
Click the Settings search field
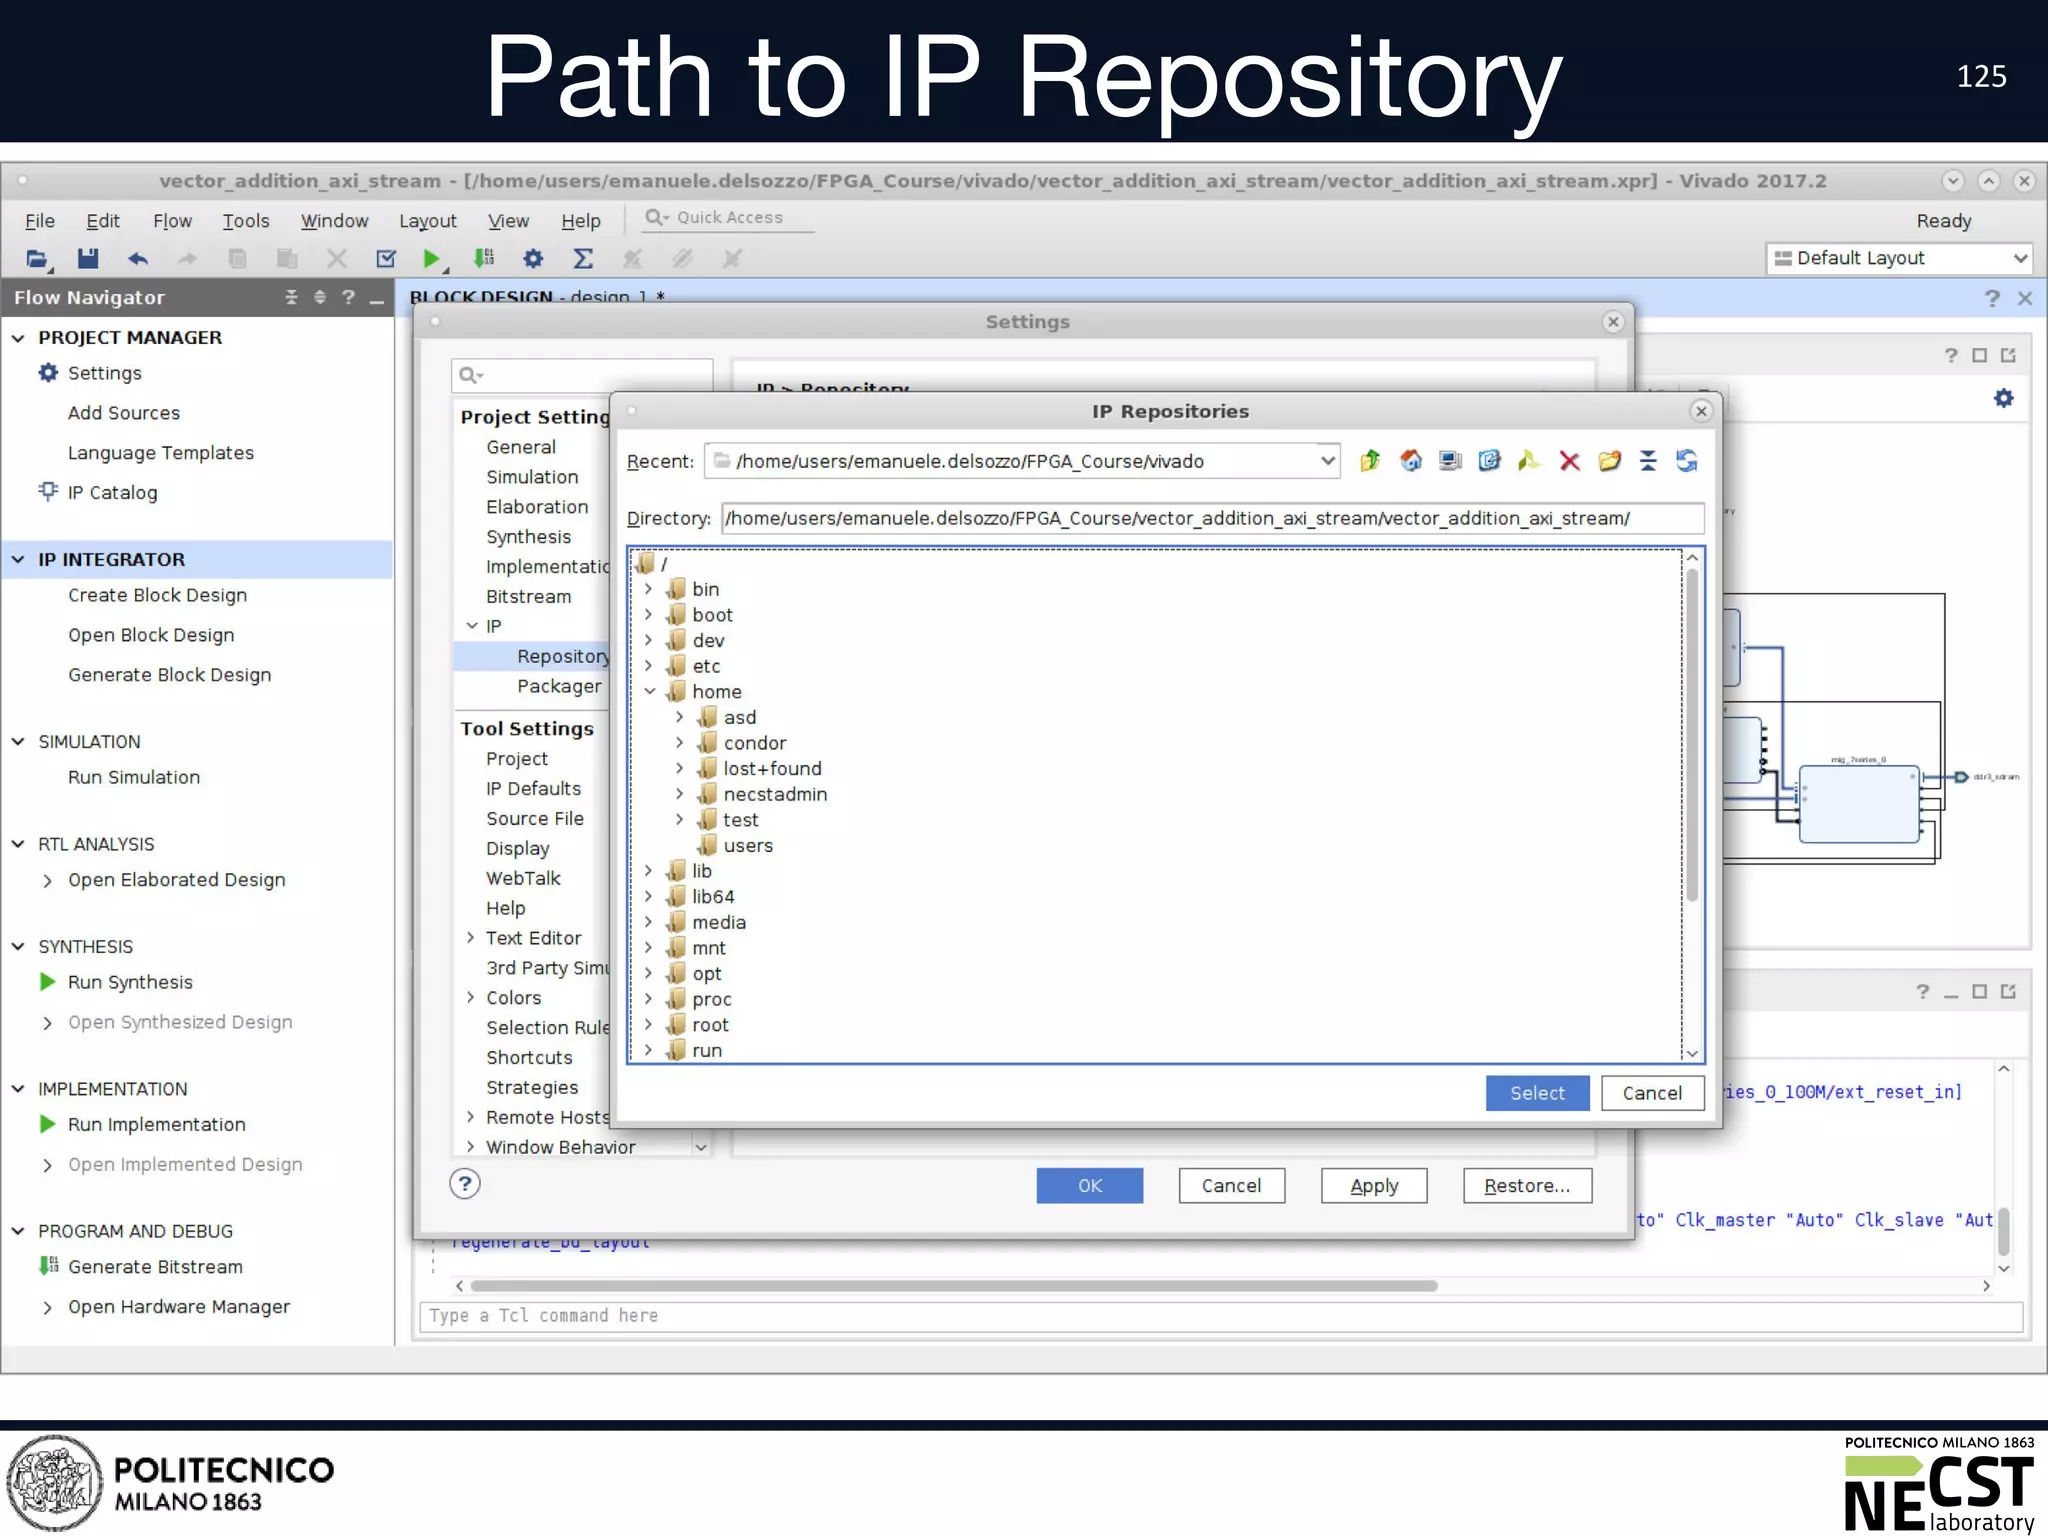[582, 375]
